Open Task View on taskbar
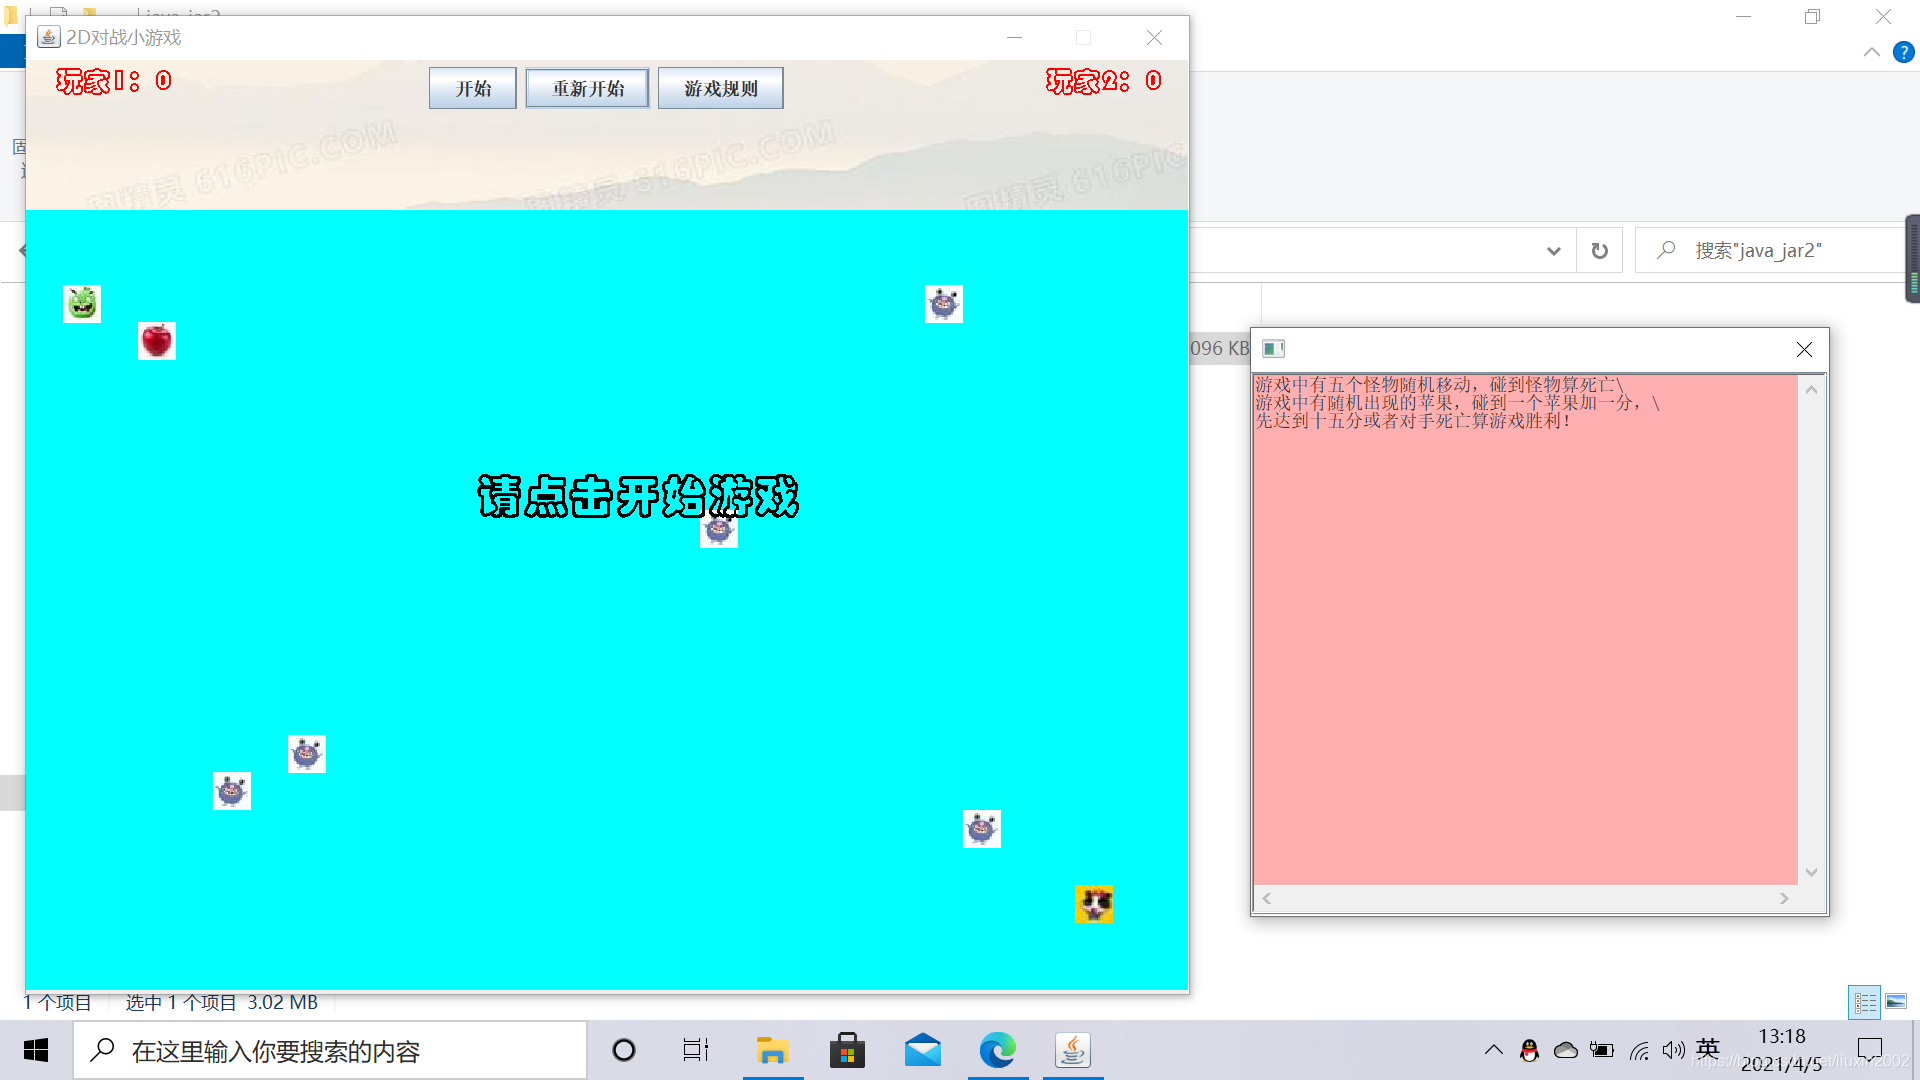Image resolution: width=1920 pixels, height=1080 pixels. 696,1050
